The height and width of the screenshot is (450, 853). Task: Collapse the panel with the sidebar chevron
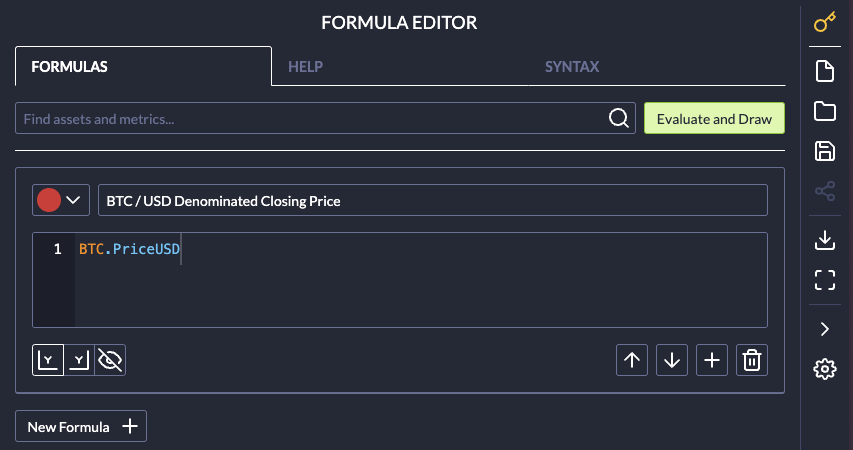tap(825, 329)
